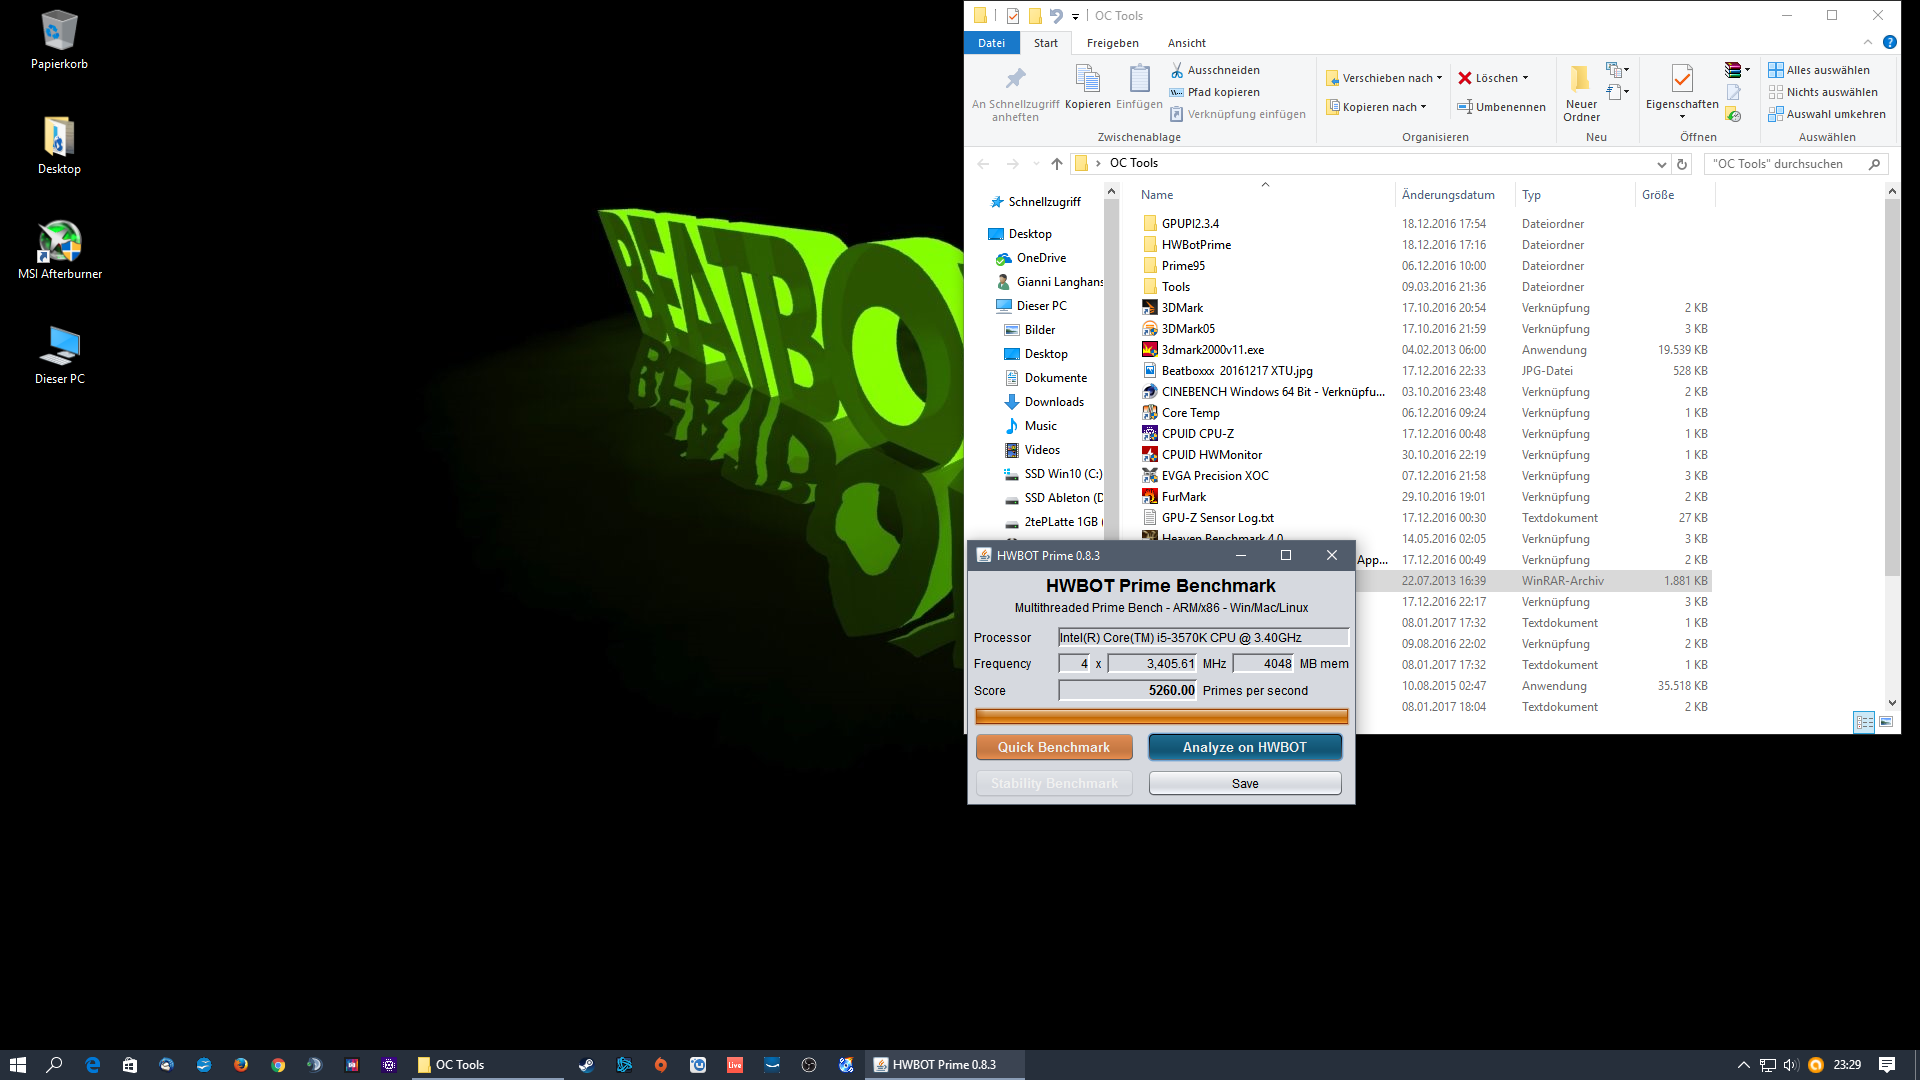The height and width of the screenshot is (1080, 1920).
Task: Open Verschieben nach dropdown
Action: (1384, 78)
